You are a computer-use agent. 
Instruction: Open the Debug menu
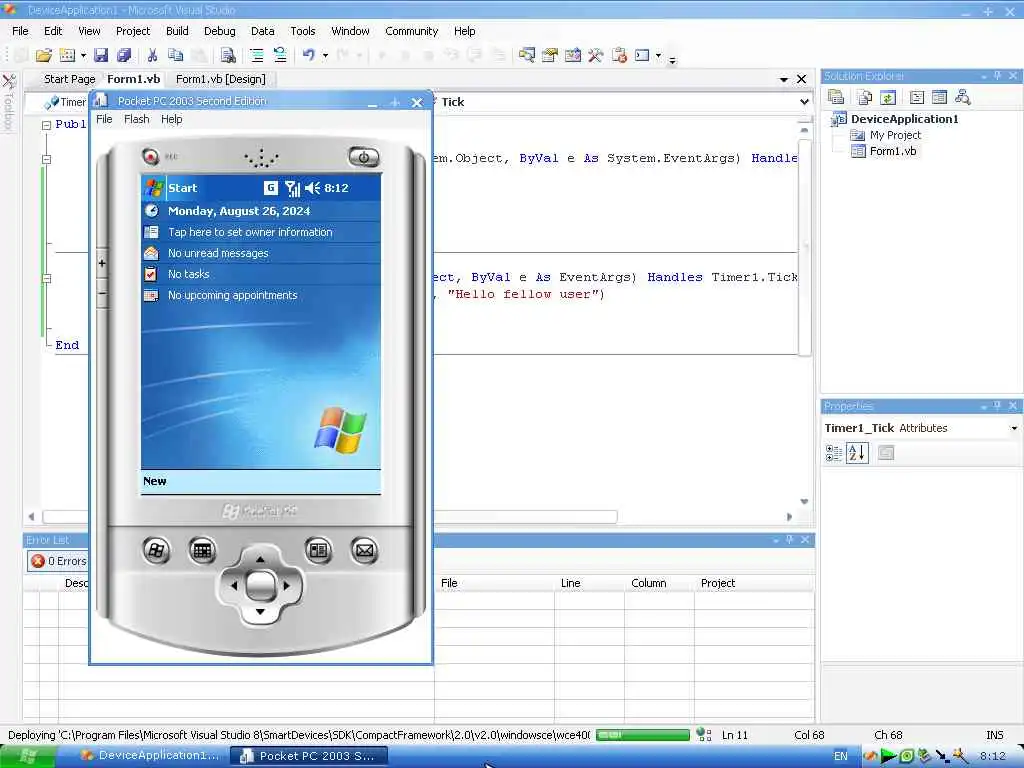[219, 31]
